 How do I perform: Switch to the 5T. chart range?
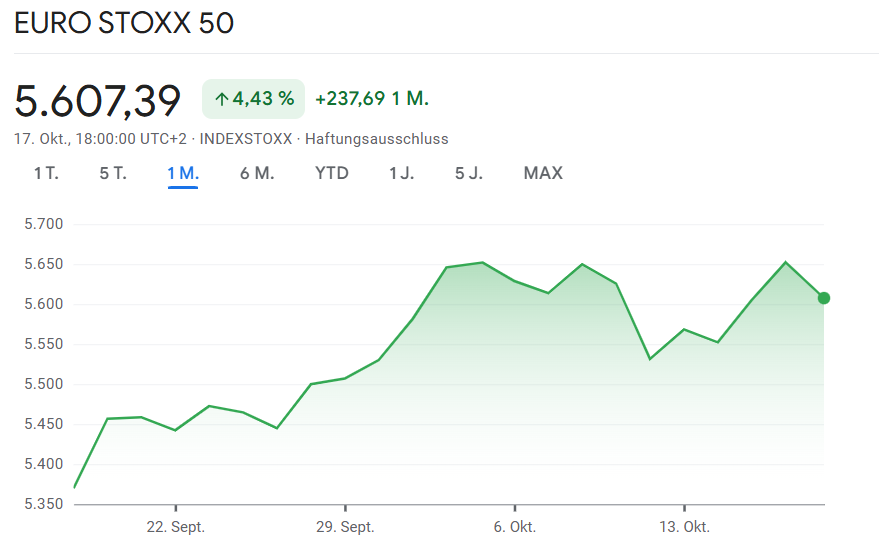click(113, 173)
